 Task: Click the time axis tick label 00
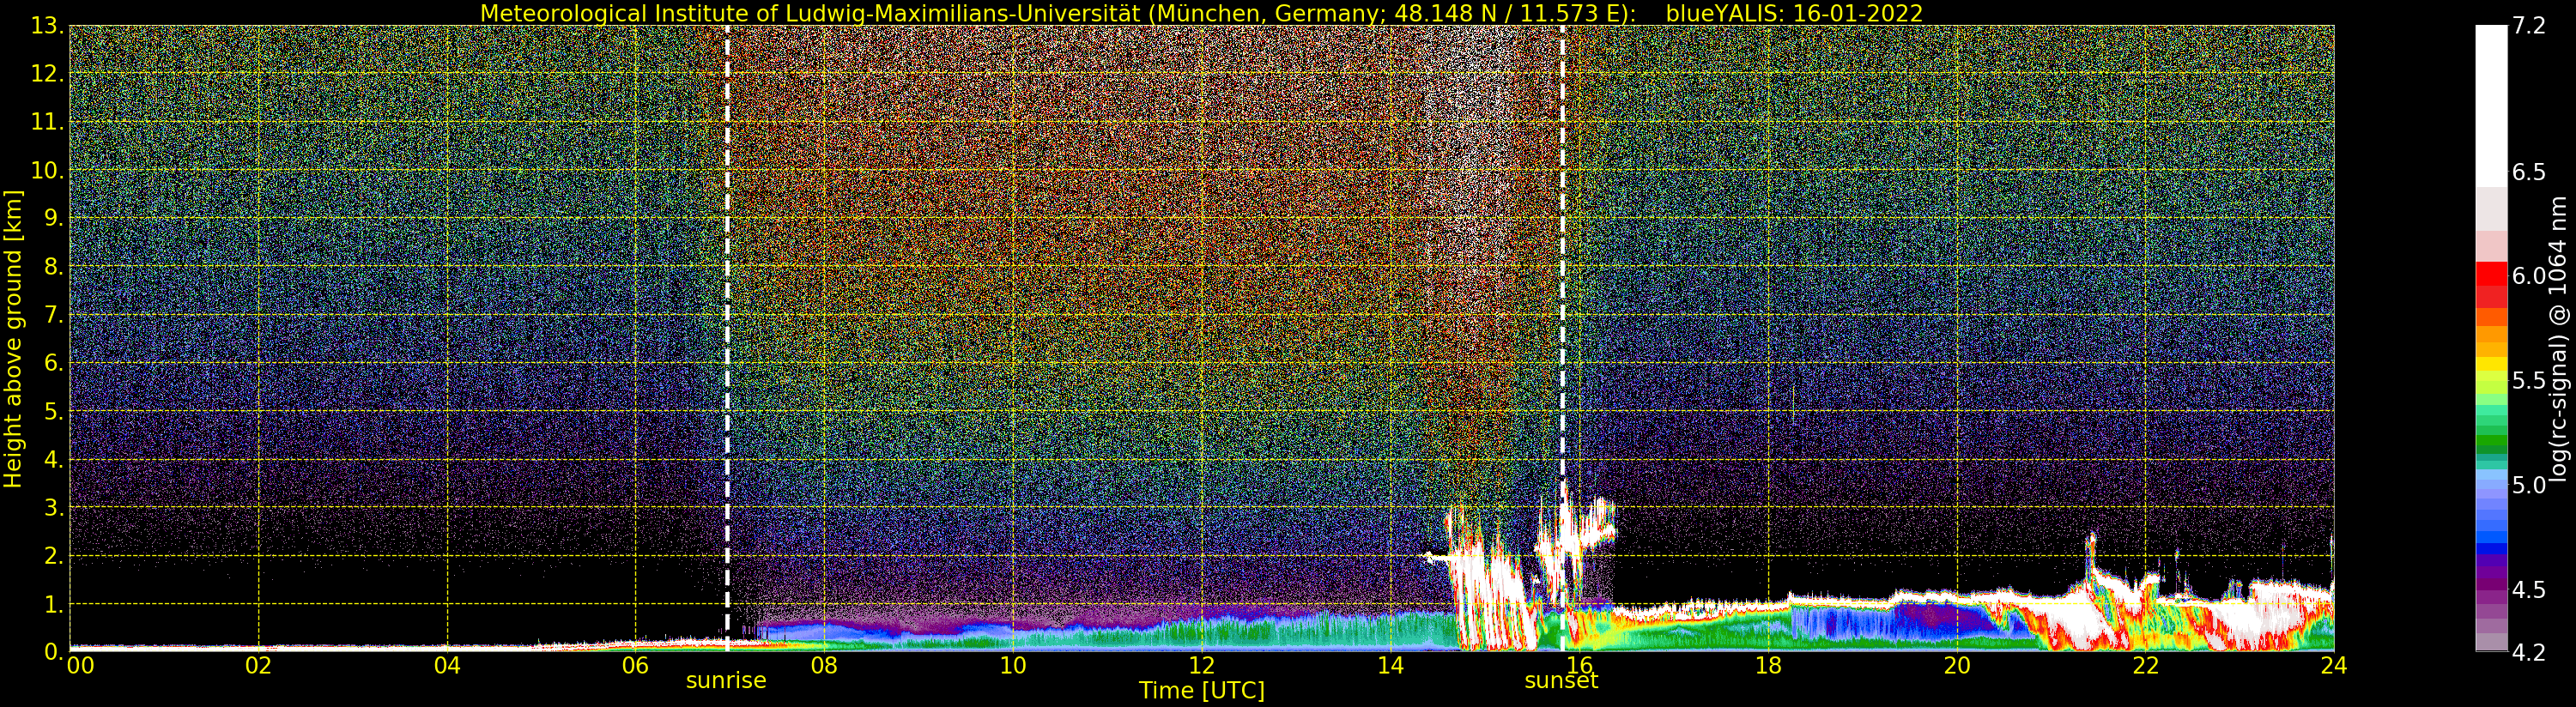pyautogui.click(x=80, y=665)
